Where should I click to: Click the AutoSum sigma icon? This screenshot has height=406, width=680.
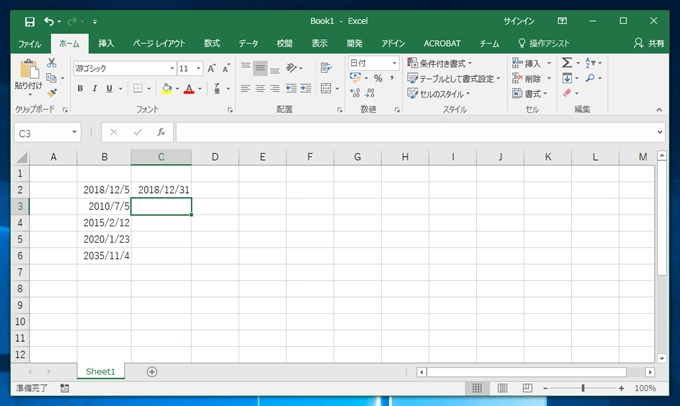coord(567,63)
